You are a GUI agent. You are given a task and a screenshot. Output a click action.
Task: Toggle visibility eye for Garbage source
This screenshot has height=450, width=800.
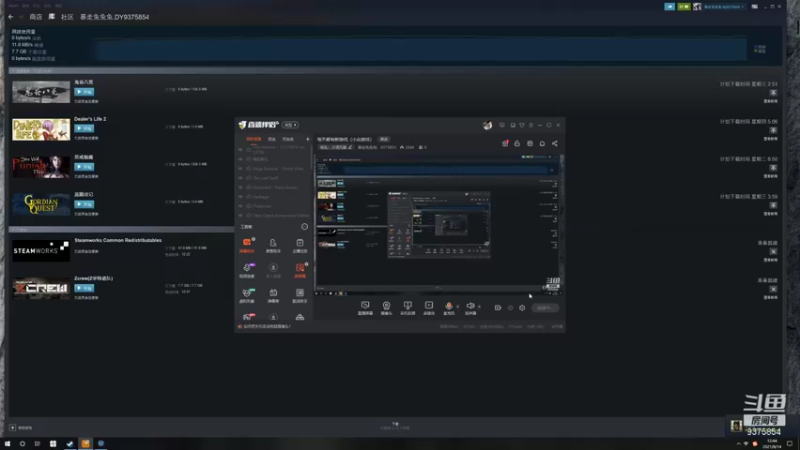241,197
